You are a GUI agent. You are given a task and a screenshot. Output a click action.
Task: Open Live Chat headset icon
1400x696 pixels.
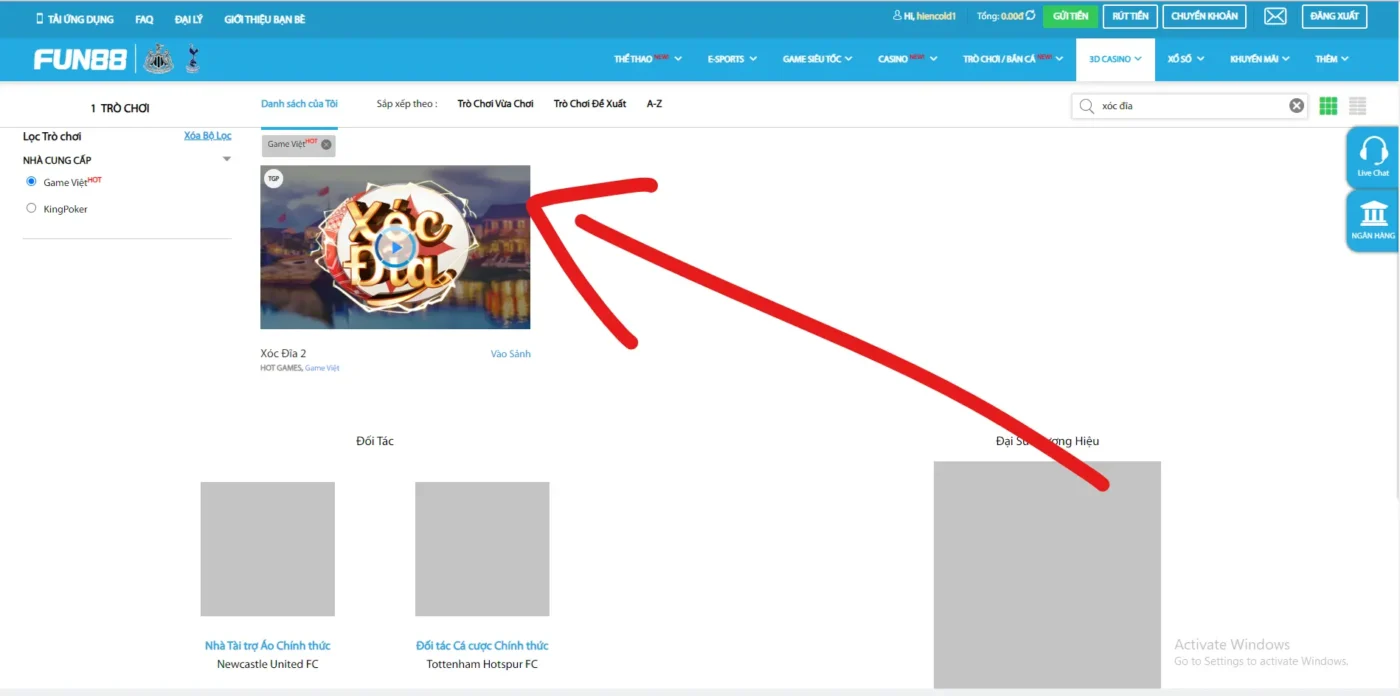[x=1373, y=151]
